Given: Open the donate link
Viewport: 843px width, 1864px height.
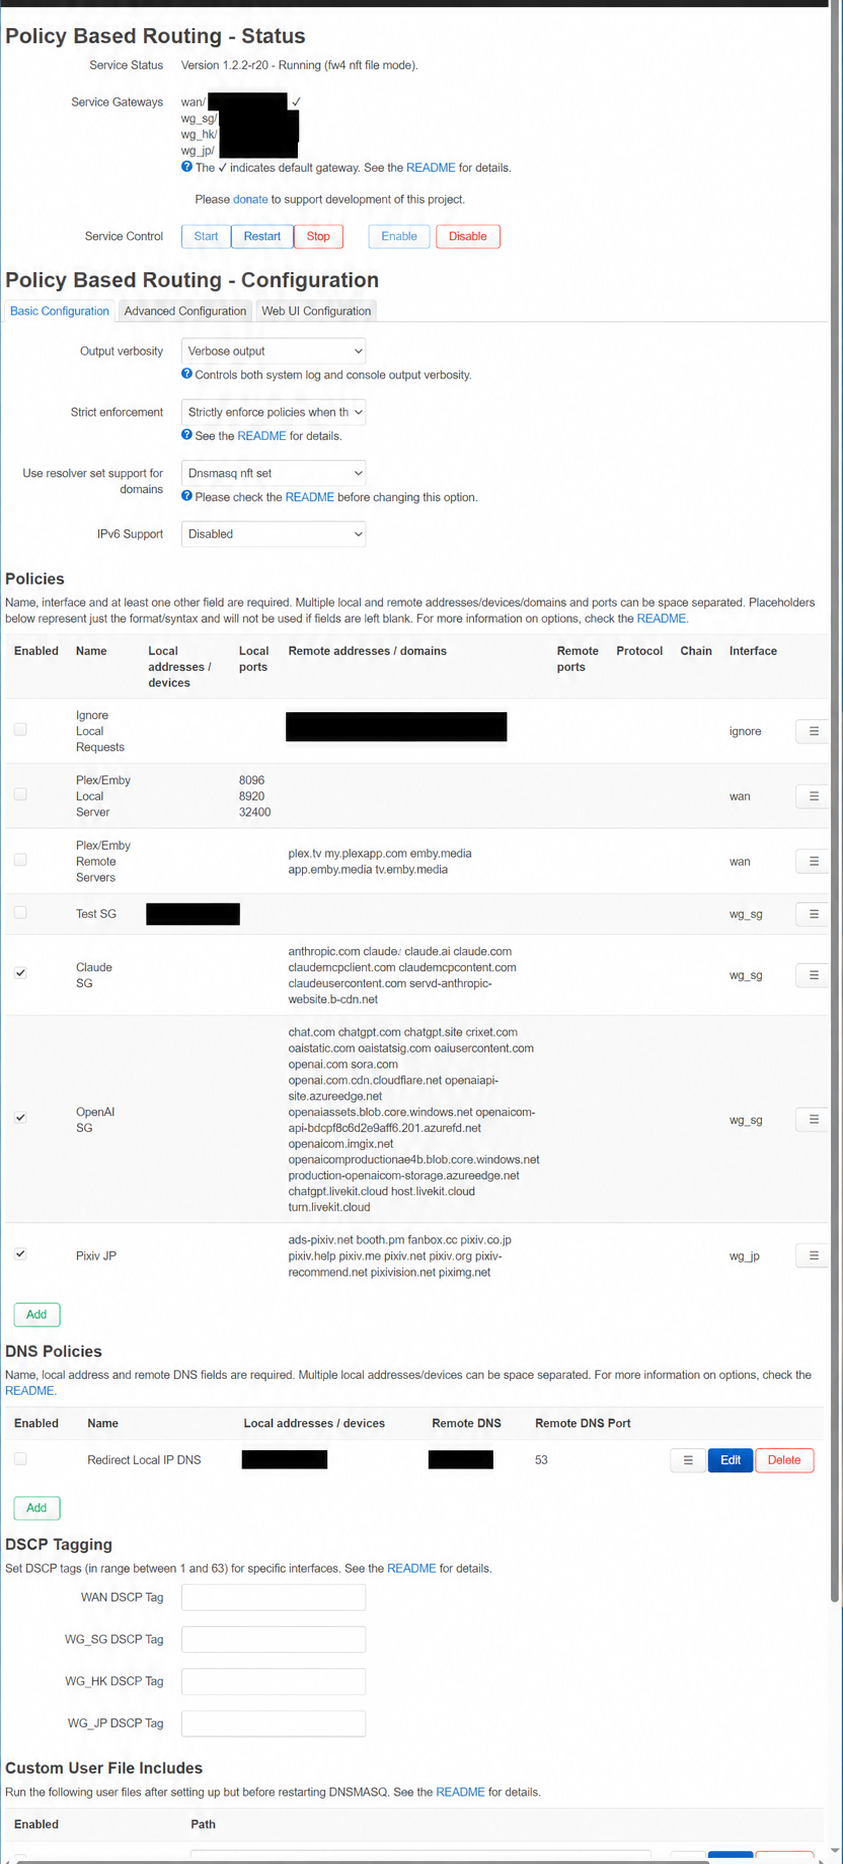Looking at the screenshot, I should tap(250, 199).
